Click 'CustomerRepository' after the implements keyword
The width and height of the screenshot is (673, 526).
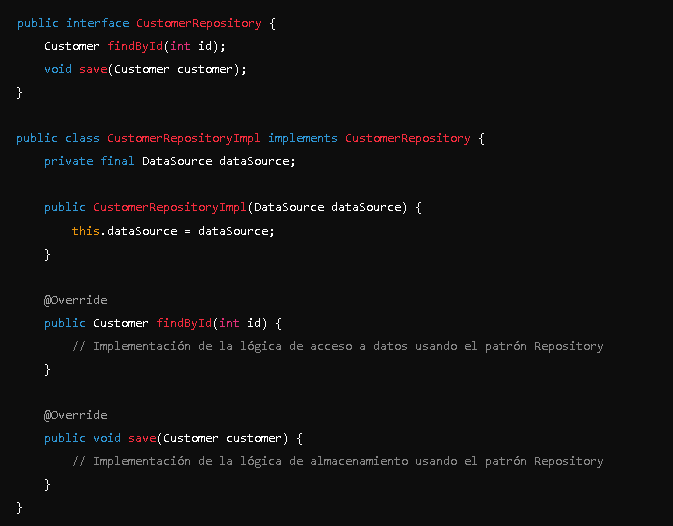point(408,139)
